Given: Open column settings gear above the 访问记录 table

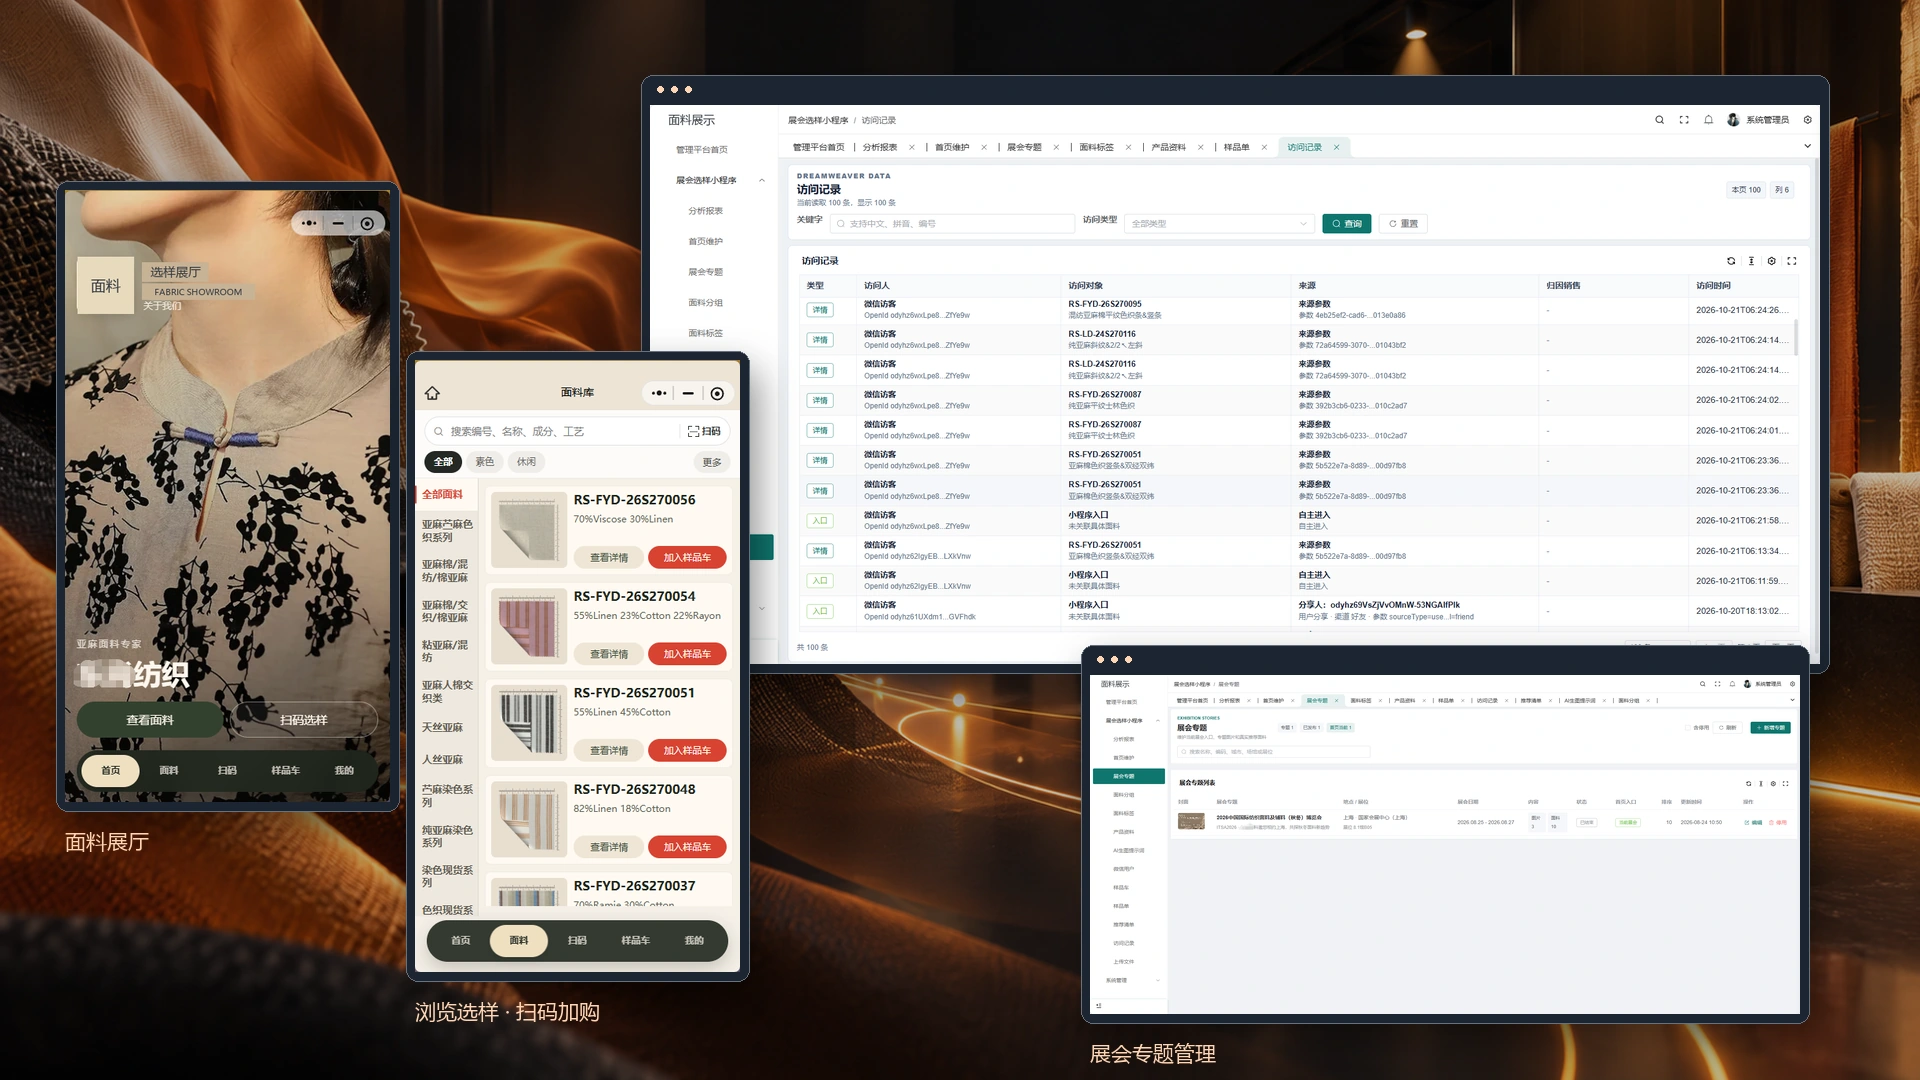Looking at the screenshot, I should pyautogui.click(x=1771, y=261).
